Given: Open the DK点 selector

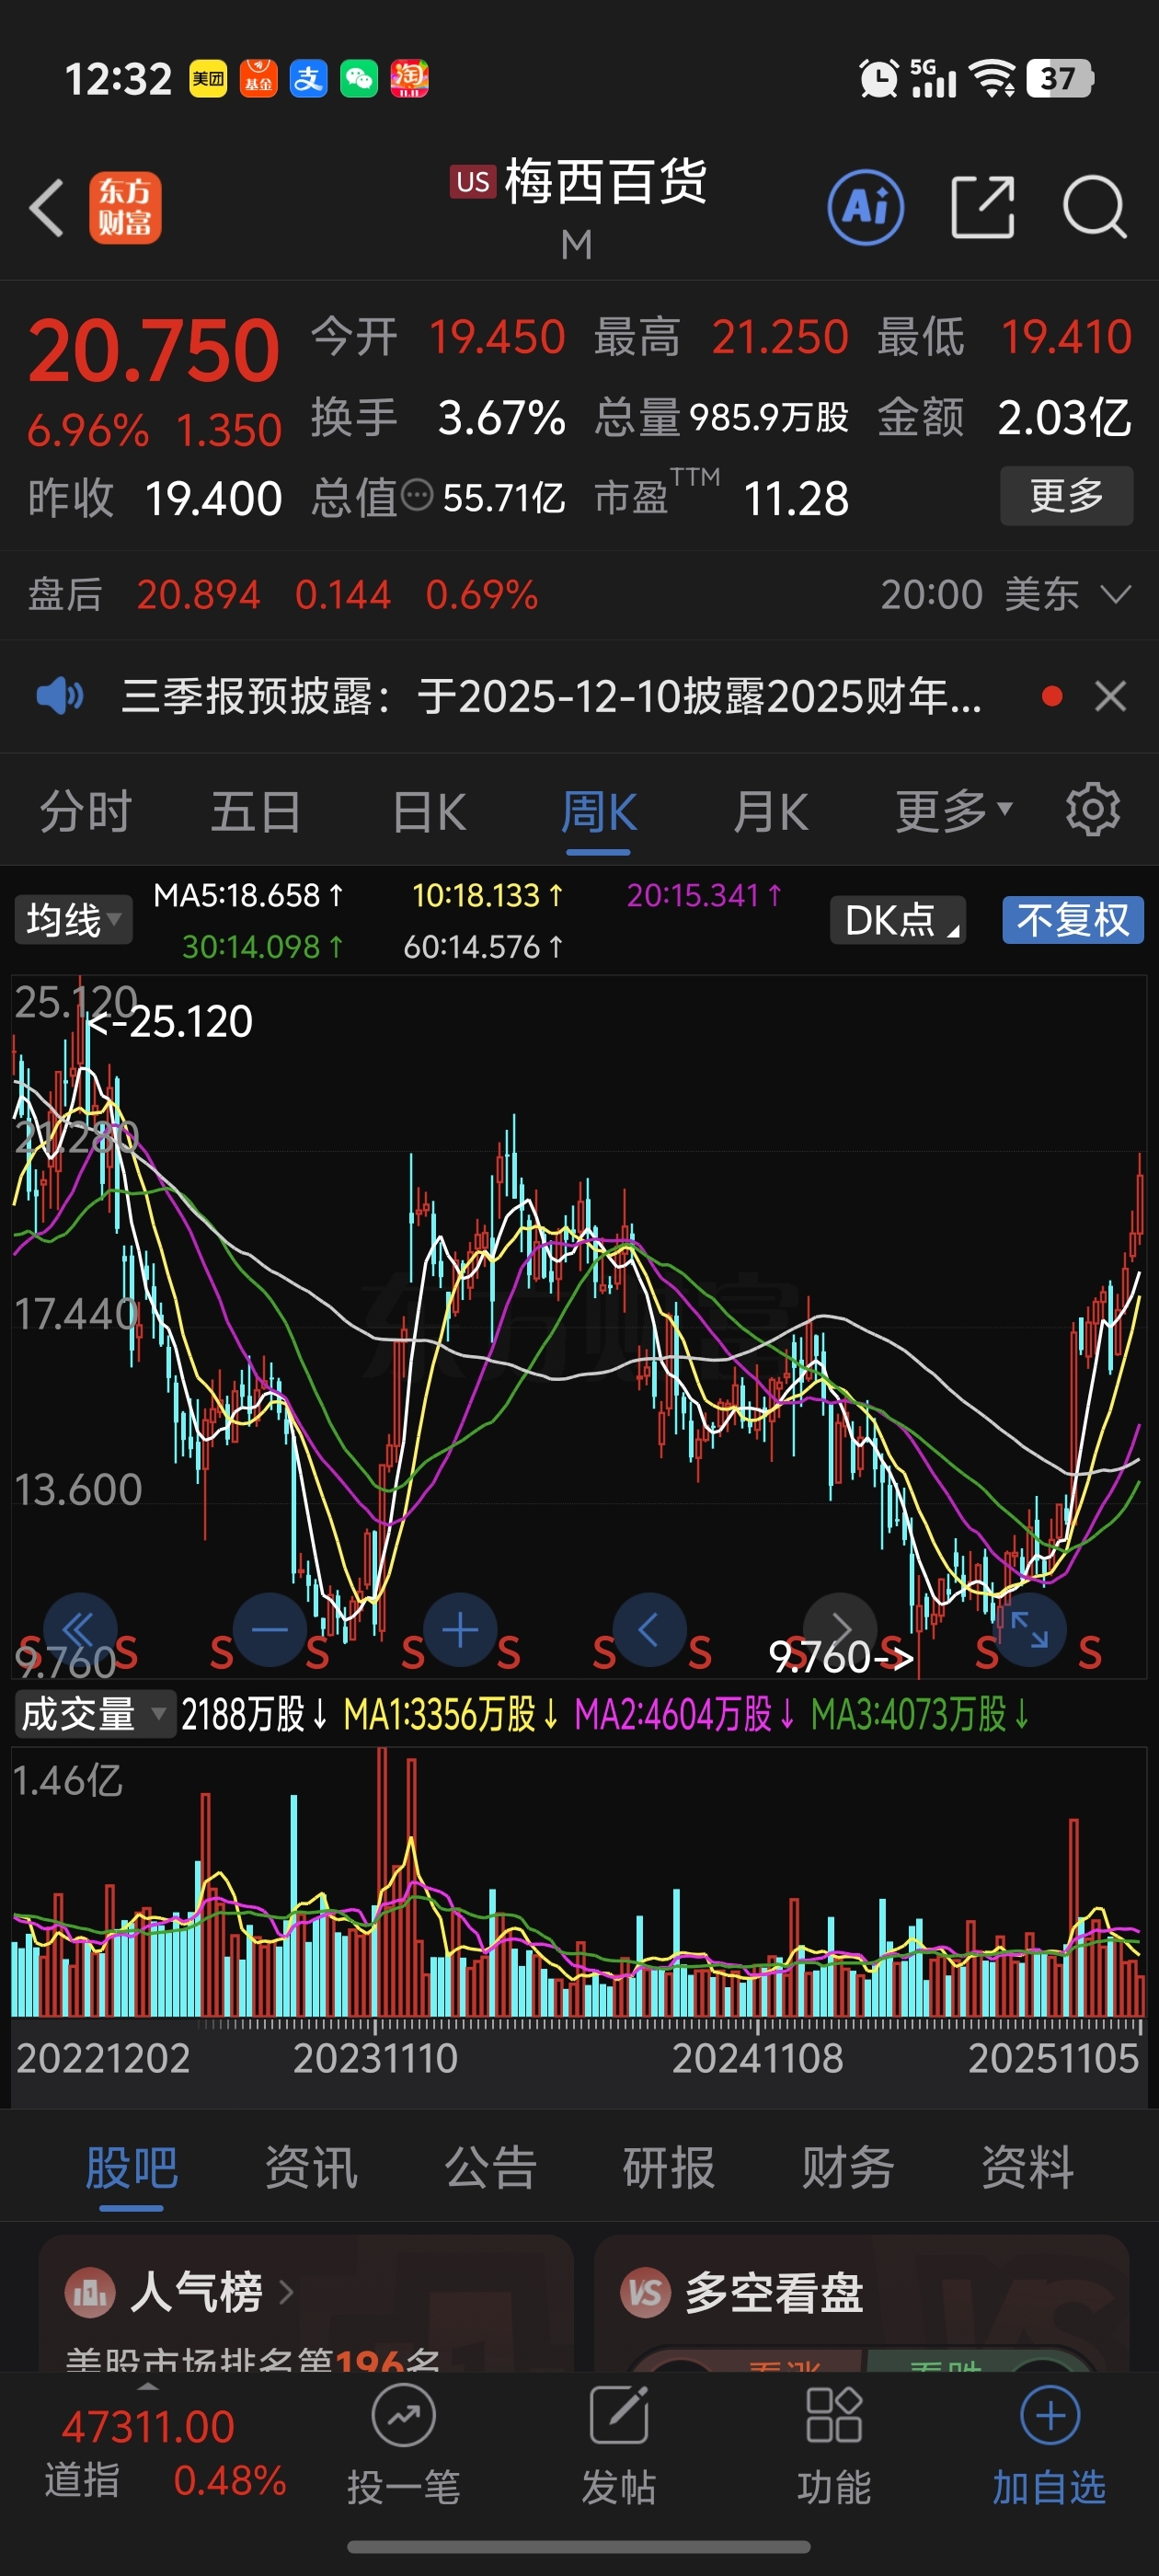Looking at the screenshot, I should (x=898, y=920).
